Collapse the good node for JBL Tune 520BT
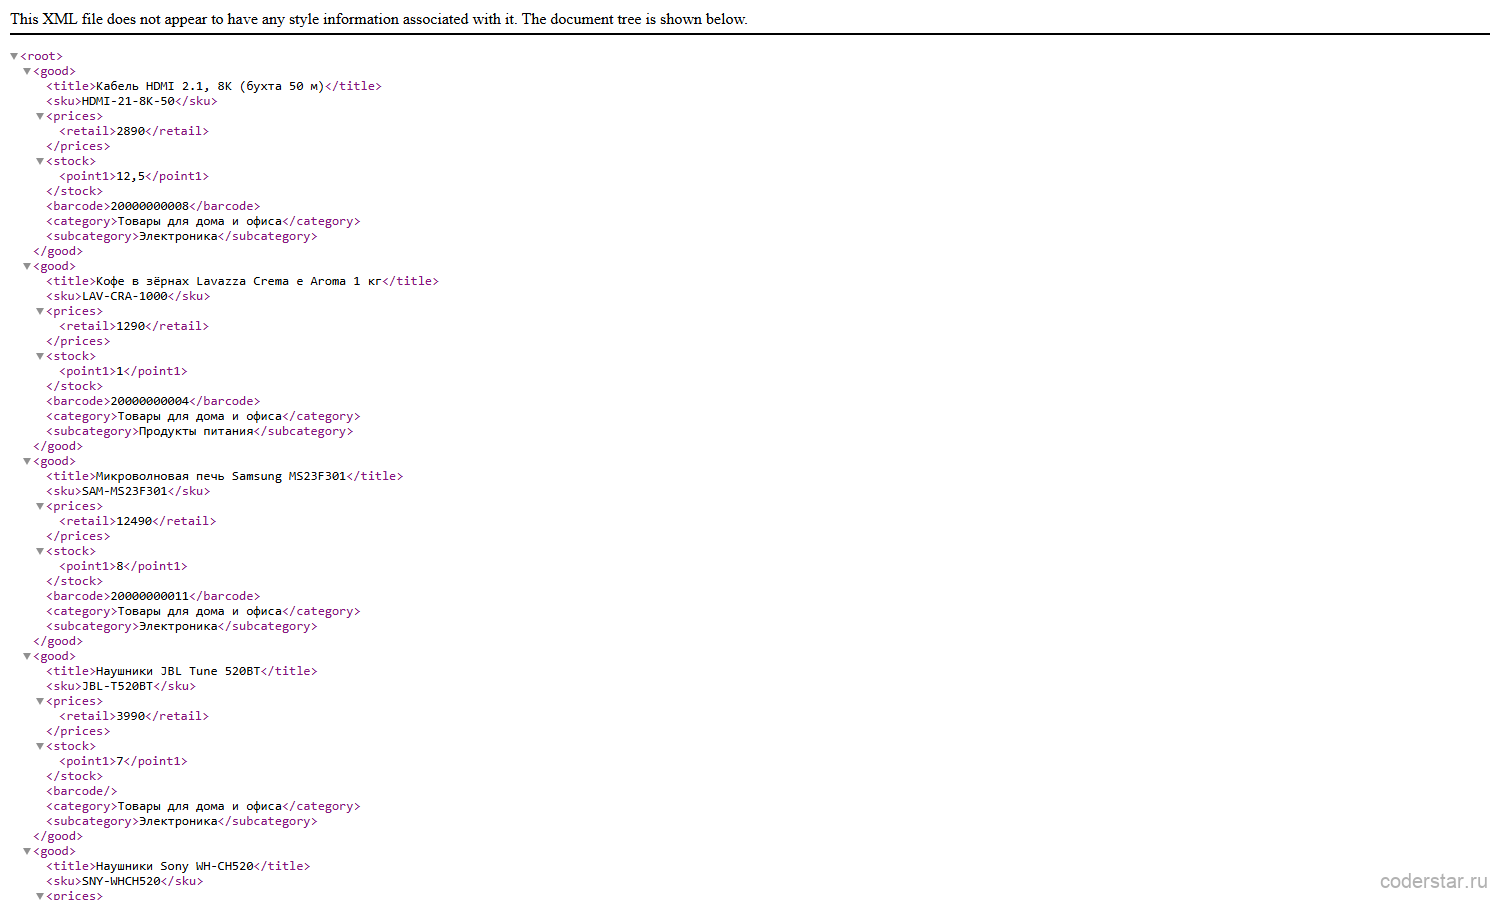 tap(27, 656)
